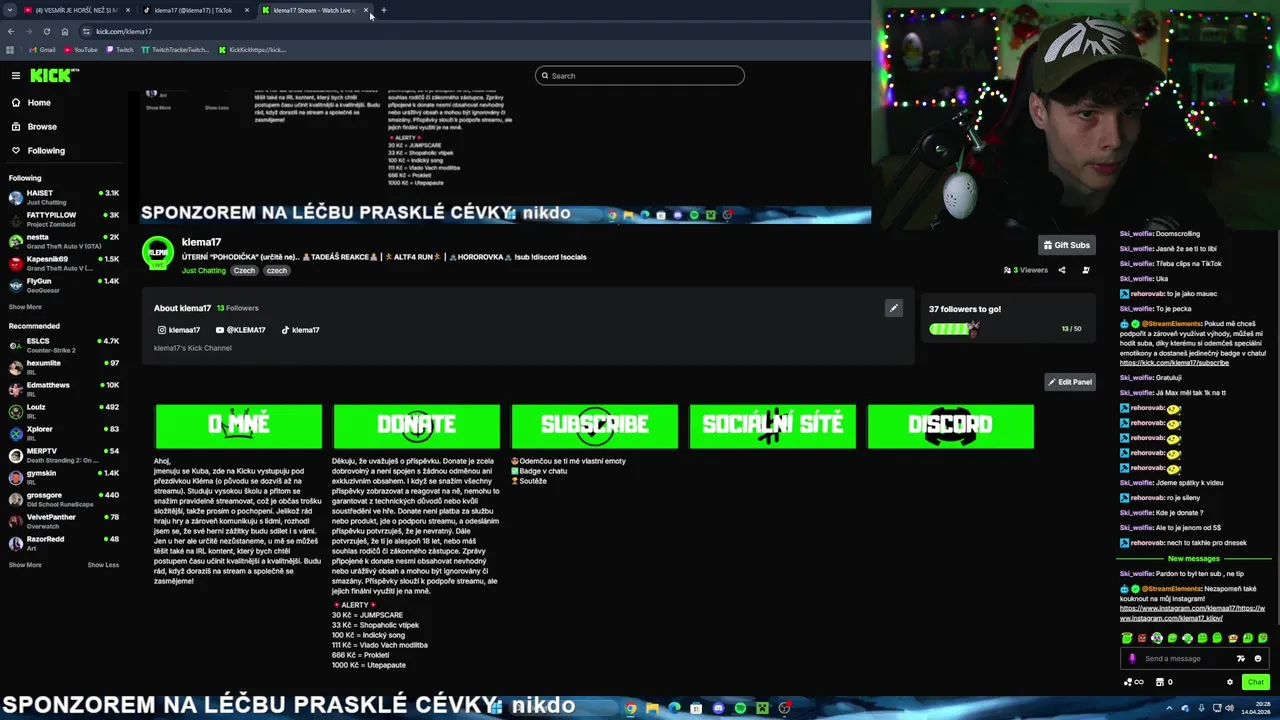
Task: Open the kick.com subscribe link in chat
Action: pos(1174,363)
